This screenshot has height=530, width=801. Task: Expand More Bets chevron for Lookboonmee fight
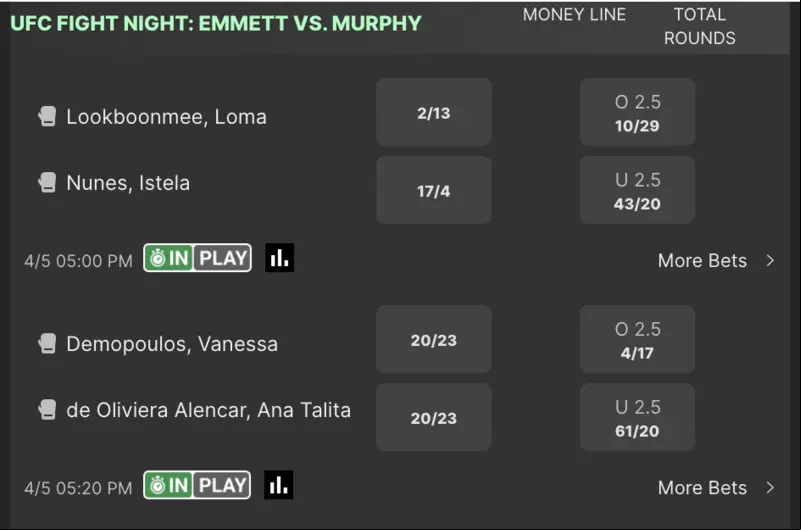tap(770, 260)
